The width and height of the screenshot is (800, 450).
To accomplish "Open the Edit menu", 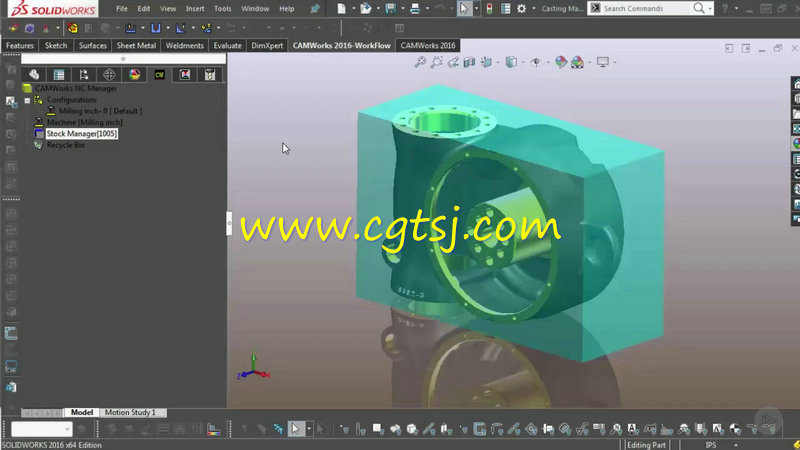I will coord(144,9).
